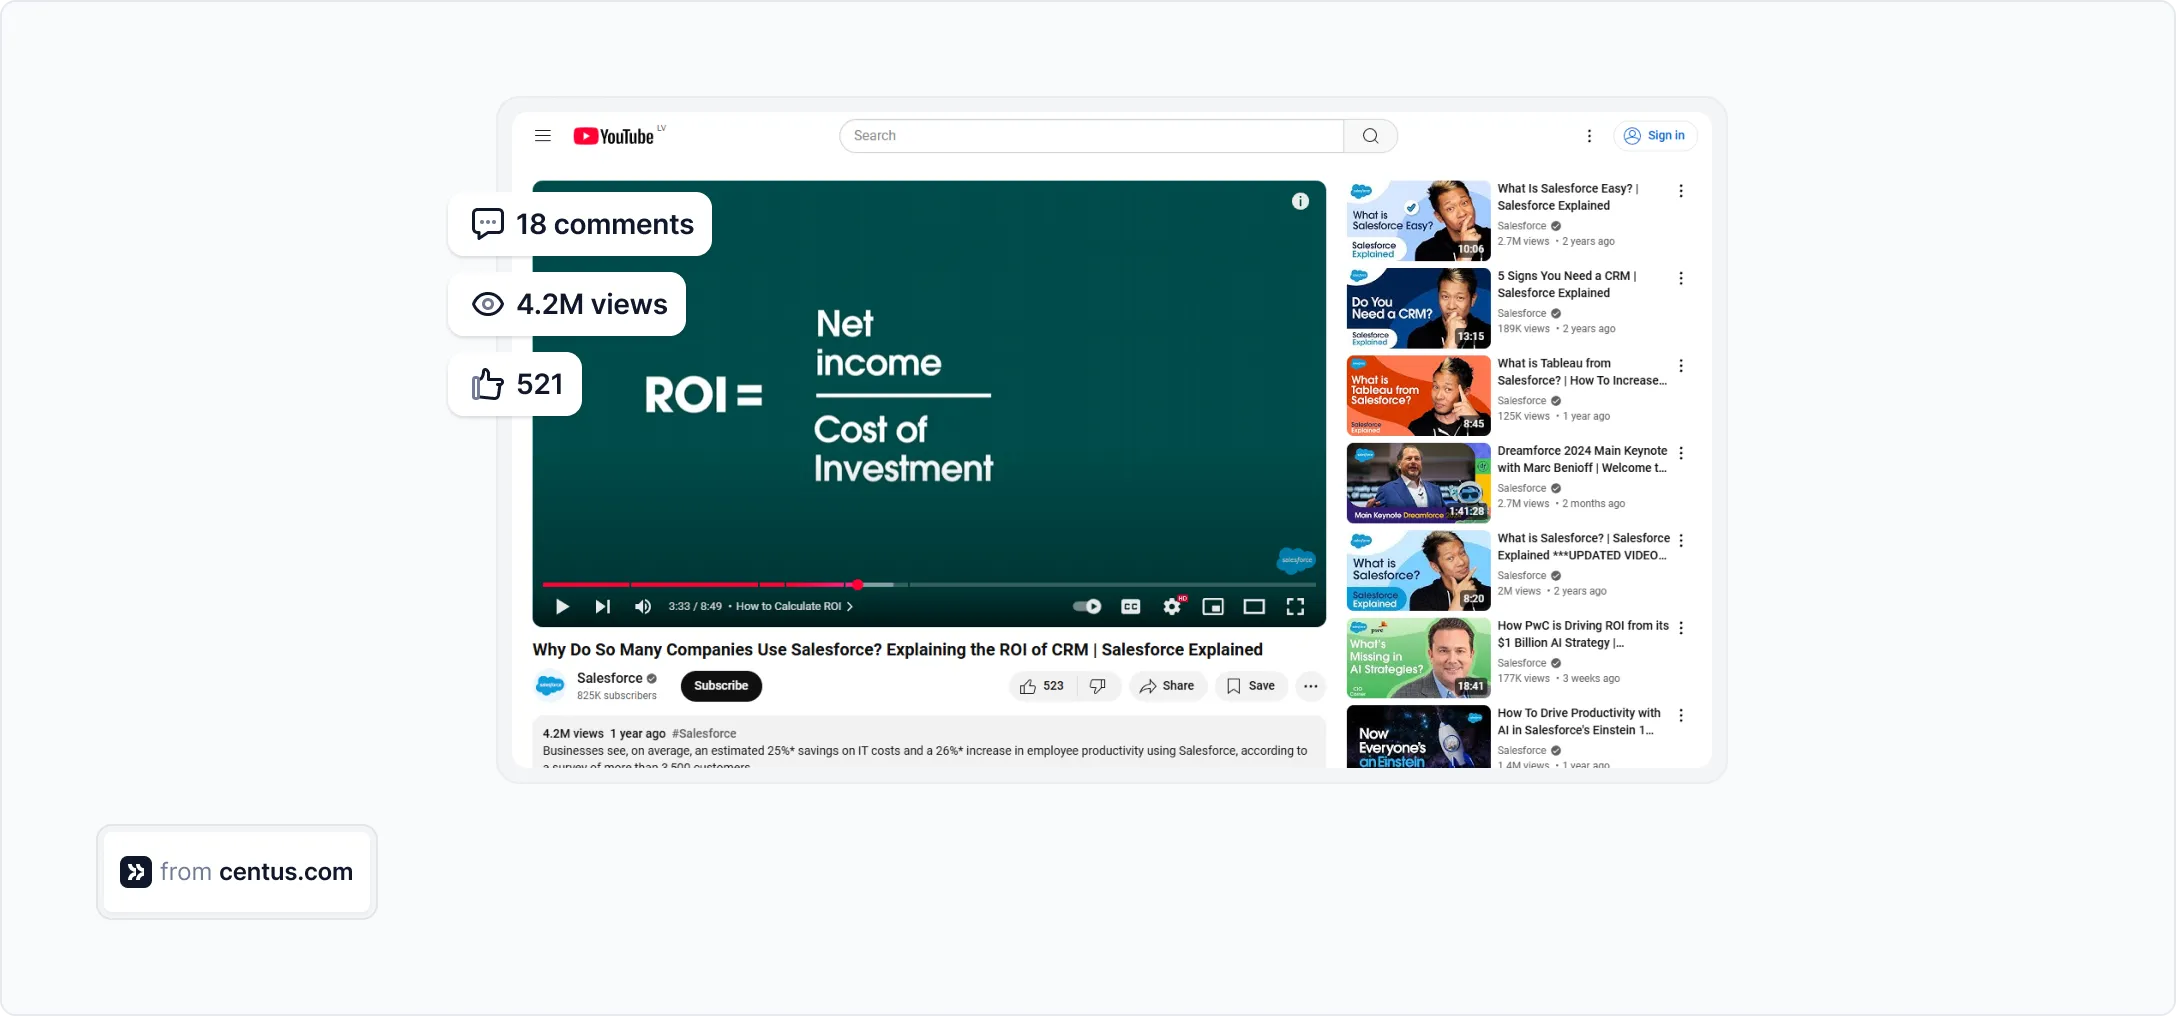
Task: Mute the video volume
Action: click(642, 607)
